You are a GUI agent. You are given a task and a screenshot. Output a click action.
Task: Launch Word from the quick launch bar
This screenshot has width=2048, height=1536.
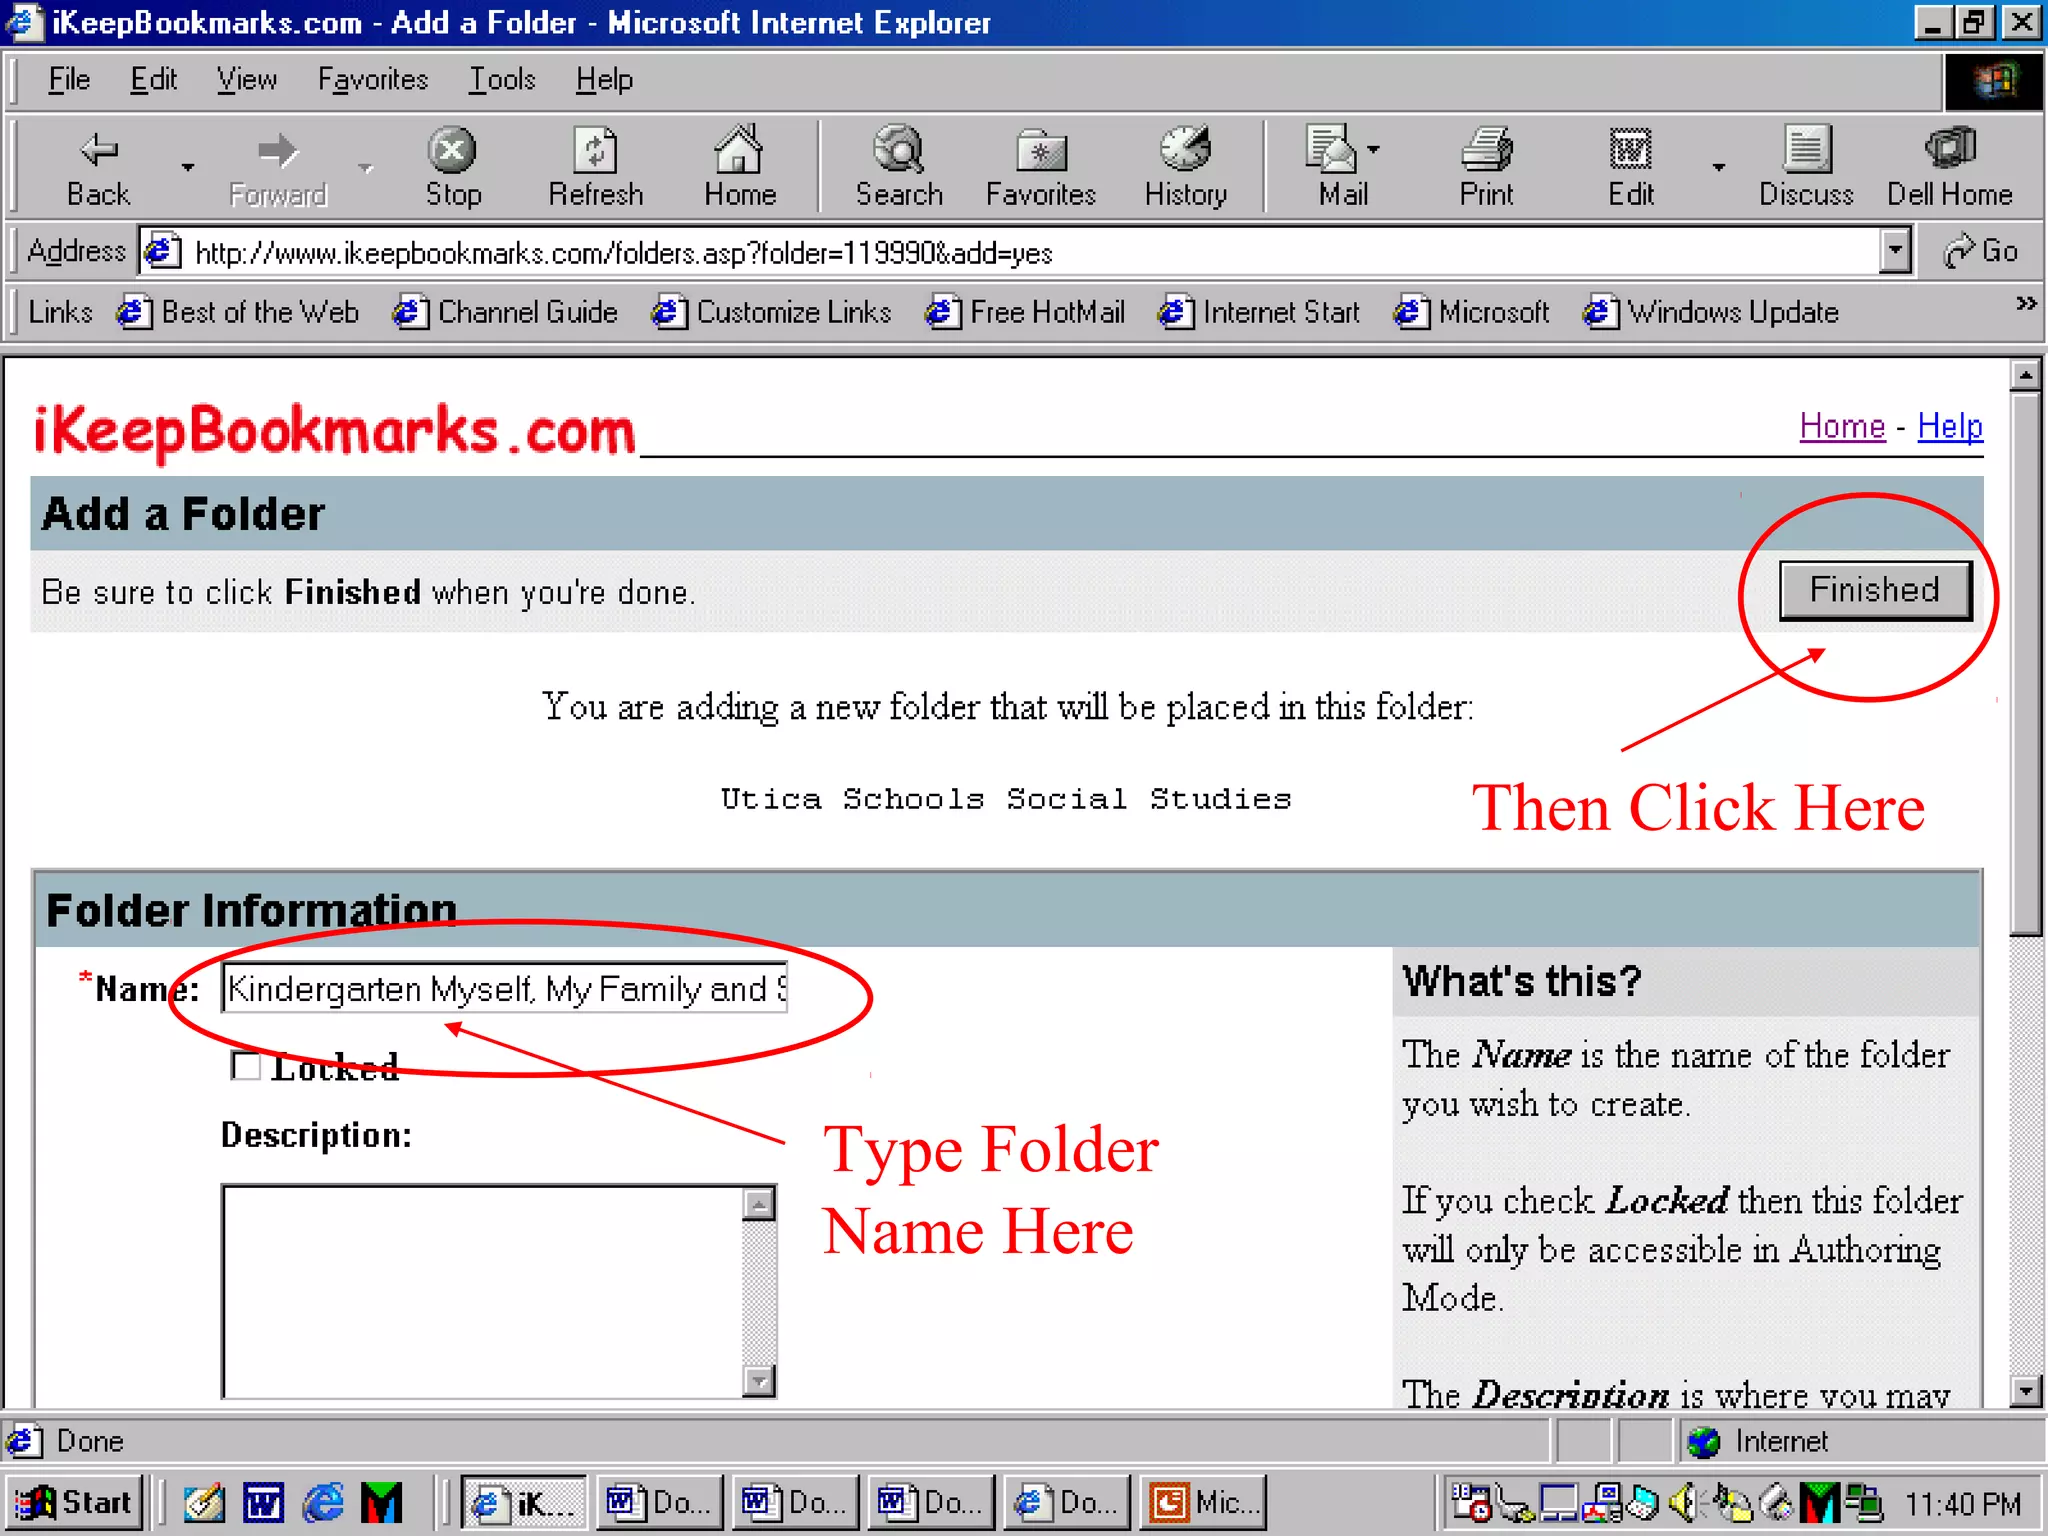(263, 1502)
